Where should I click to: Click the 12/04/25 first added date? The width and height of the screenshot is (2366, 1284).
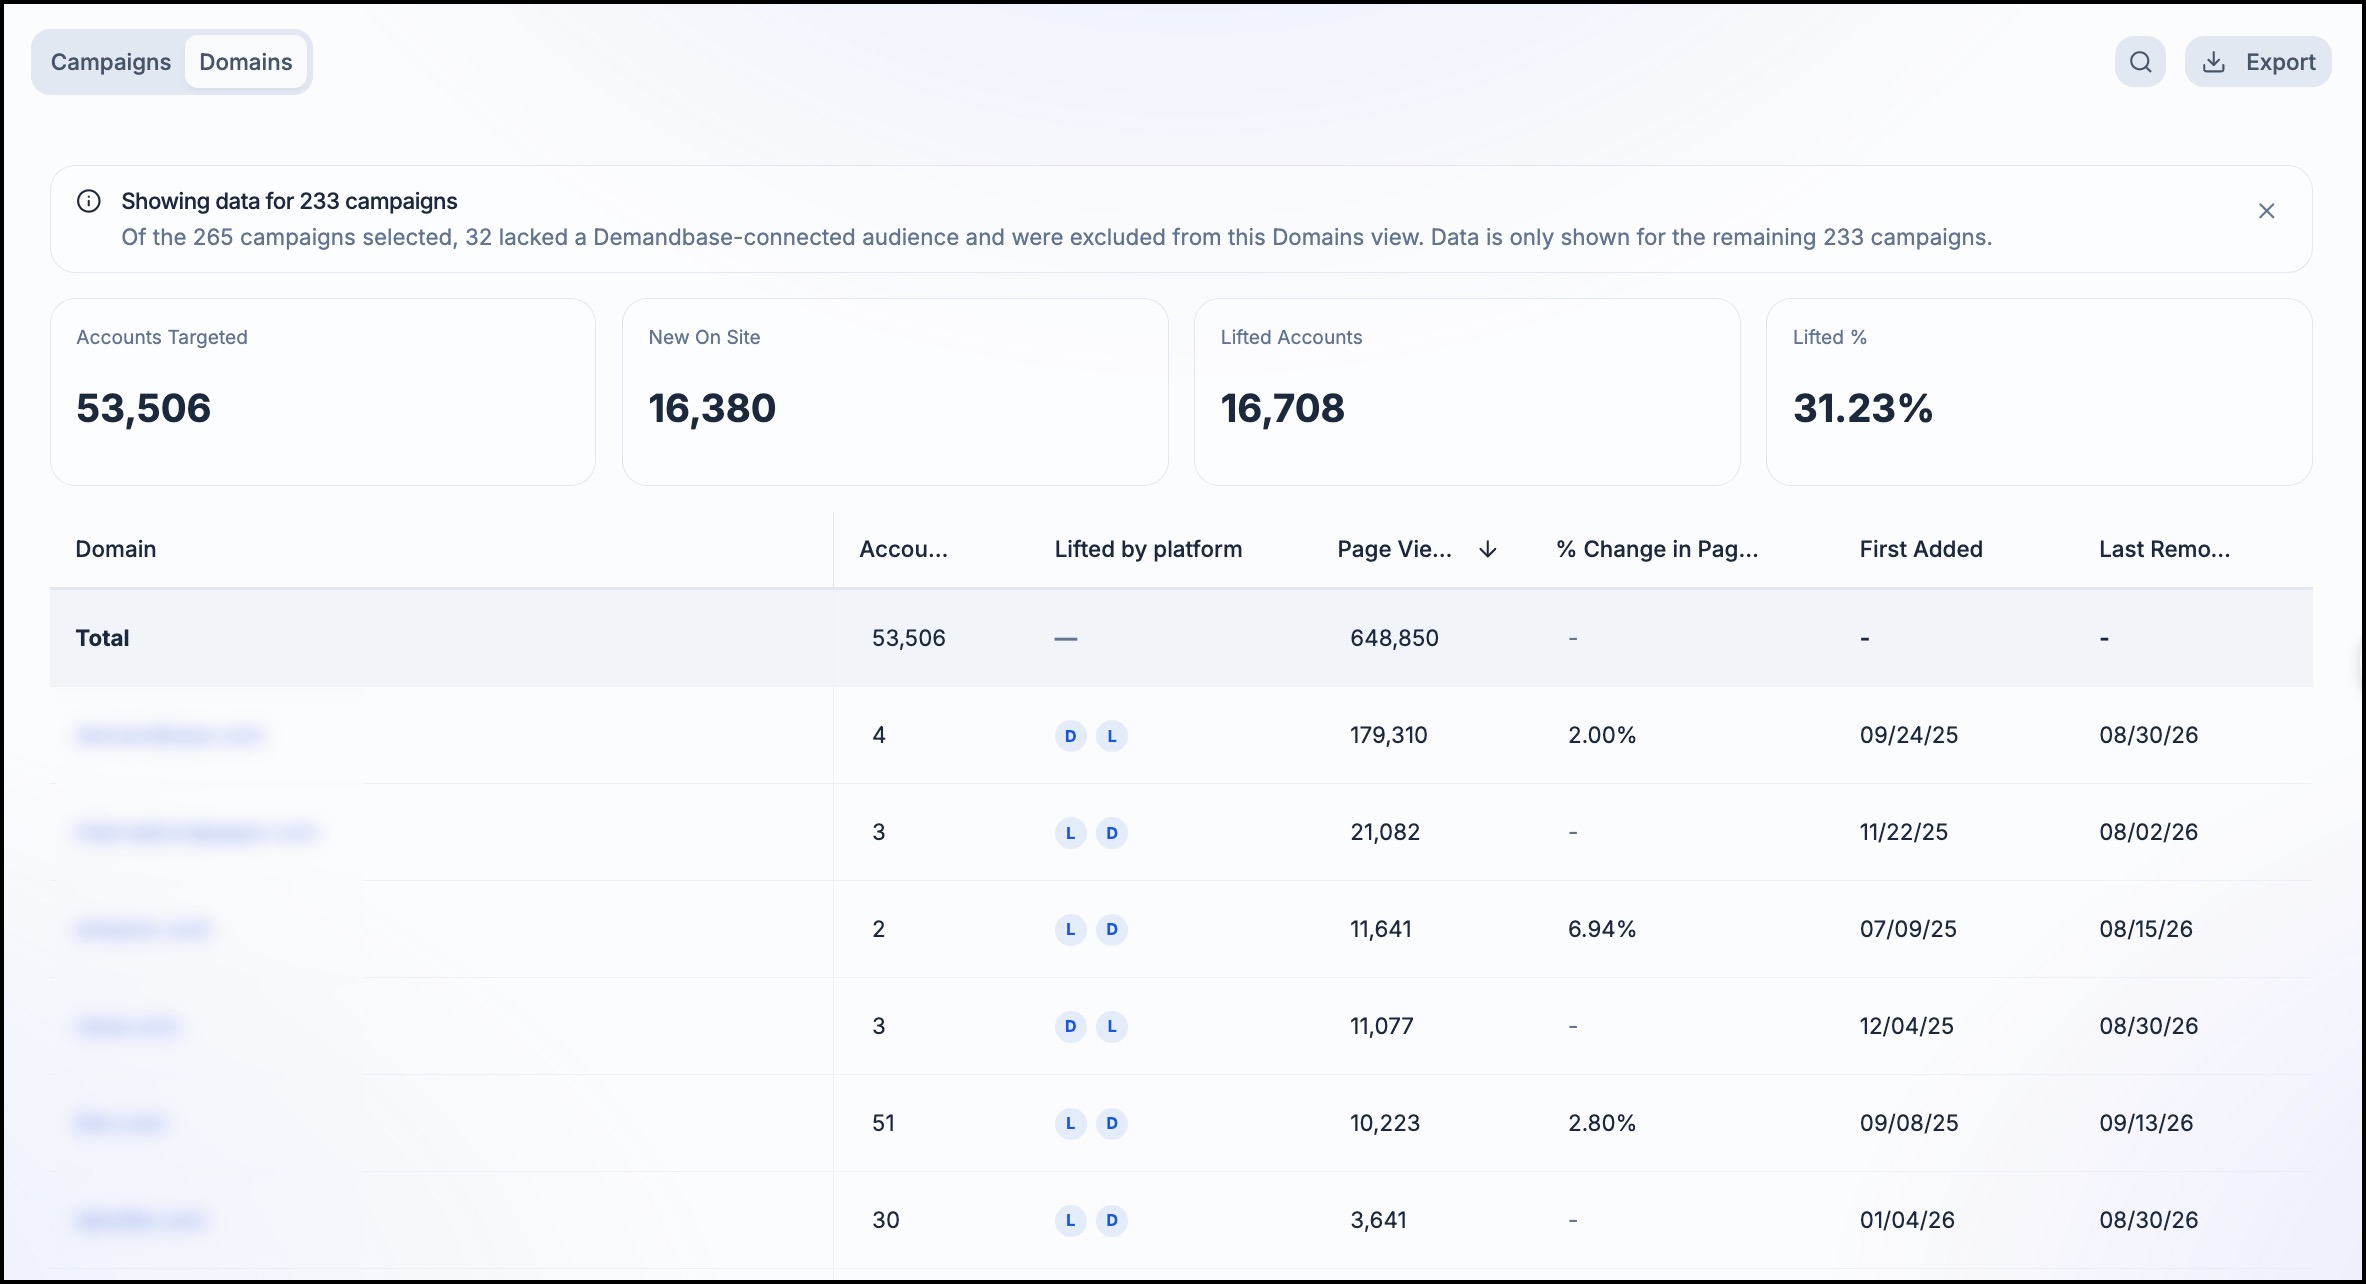coord(1907,1026)
